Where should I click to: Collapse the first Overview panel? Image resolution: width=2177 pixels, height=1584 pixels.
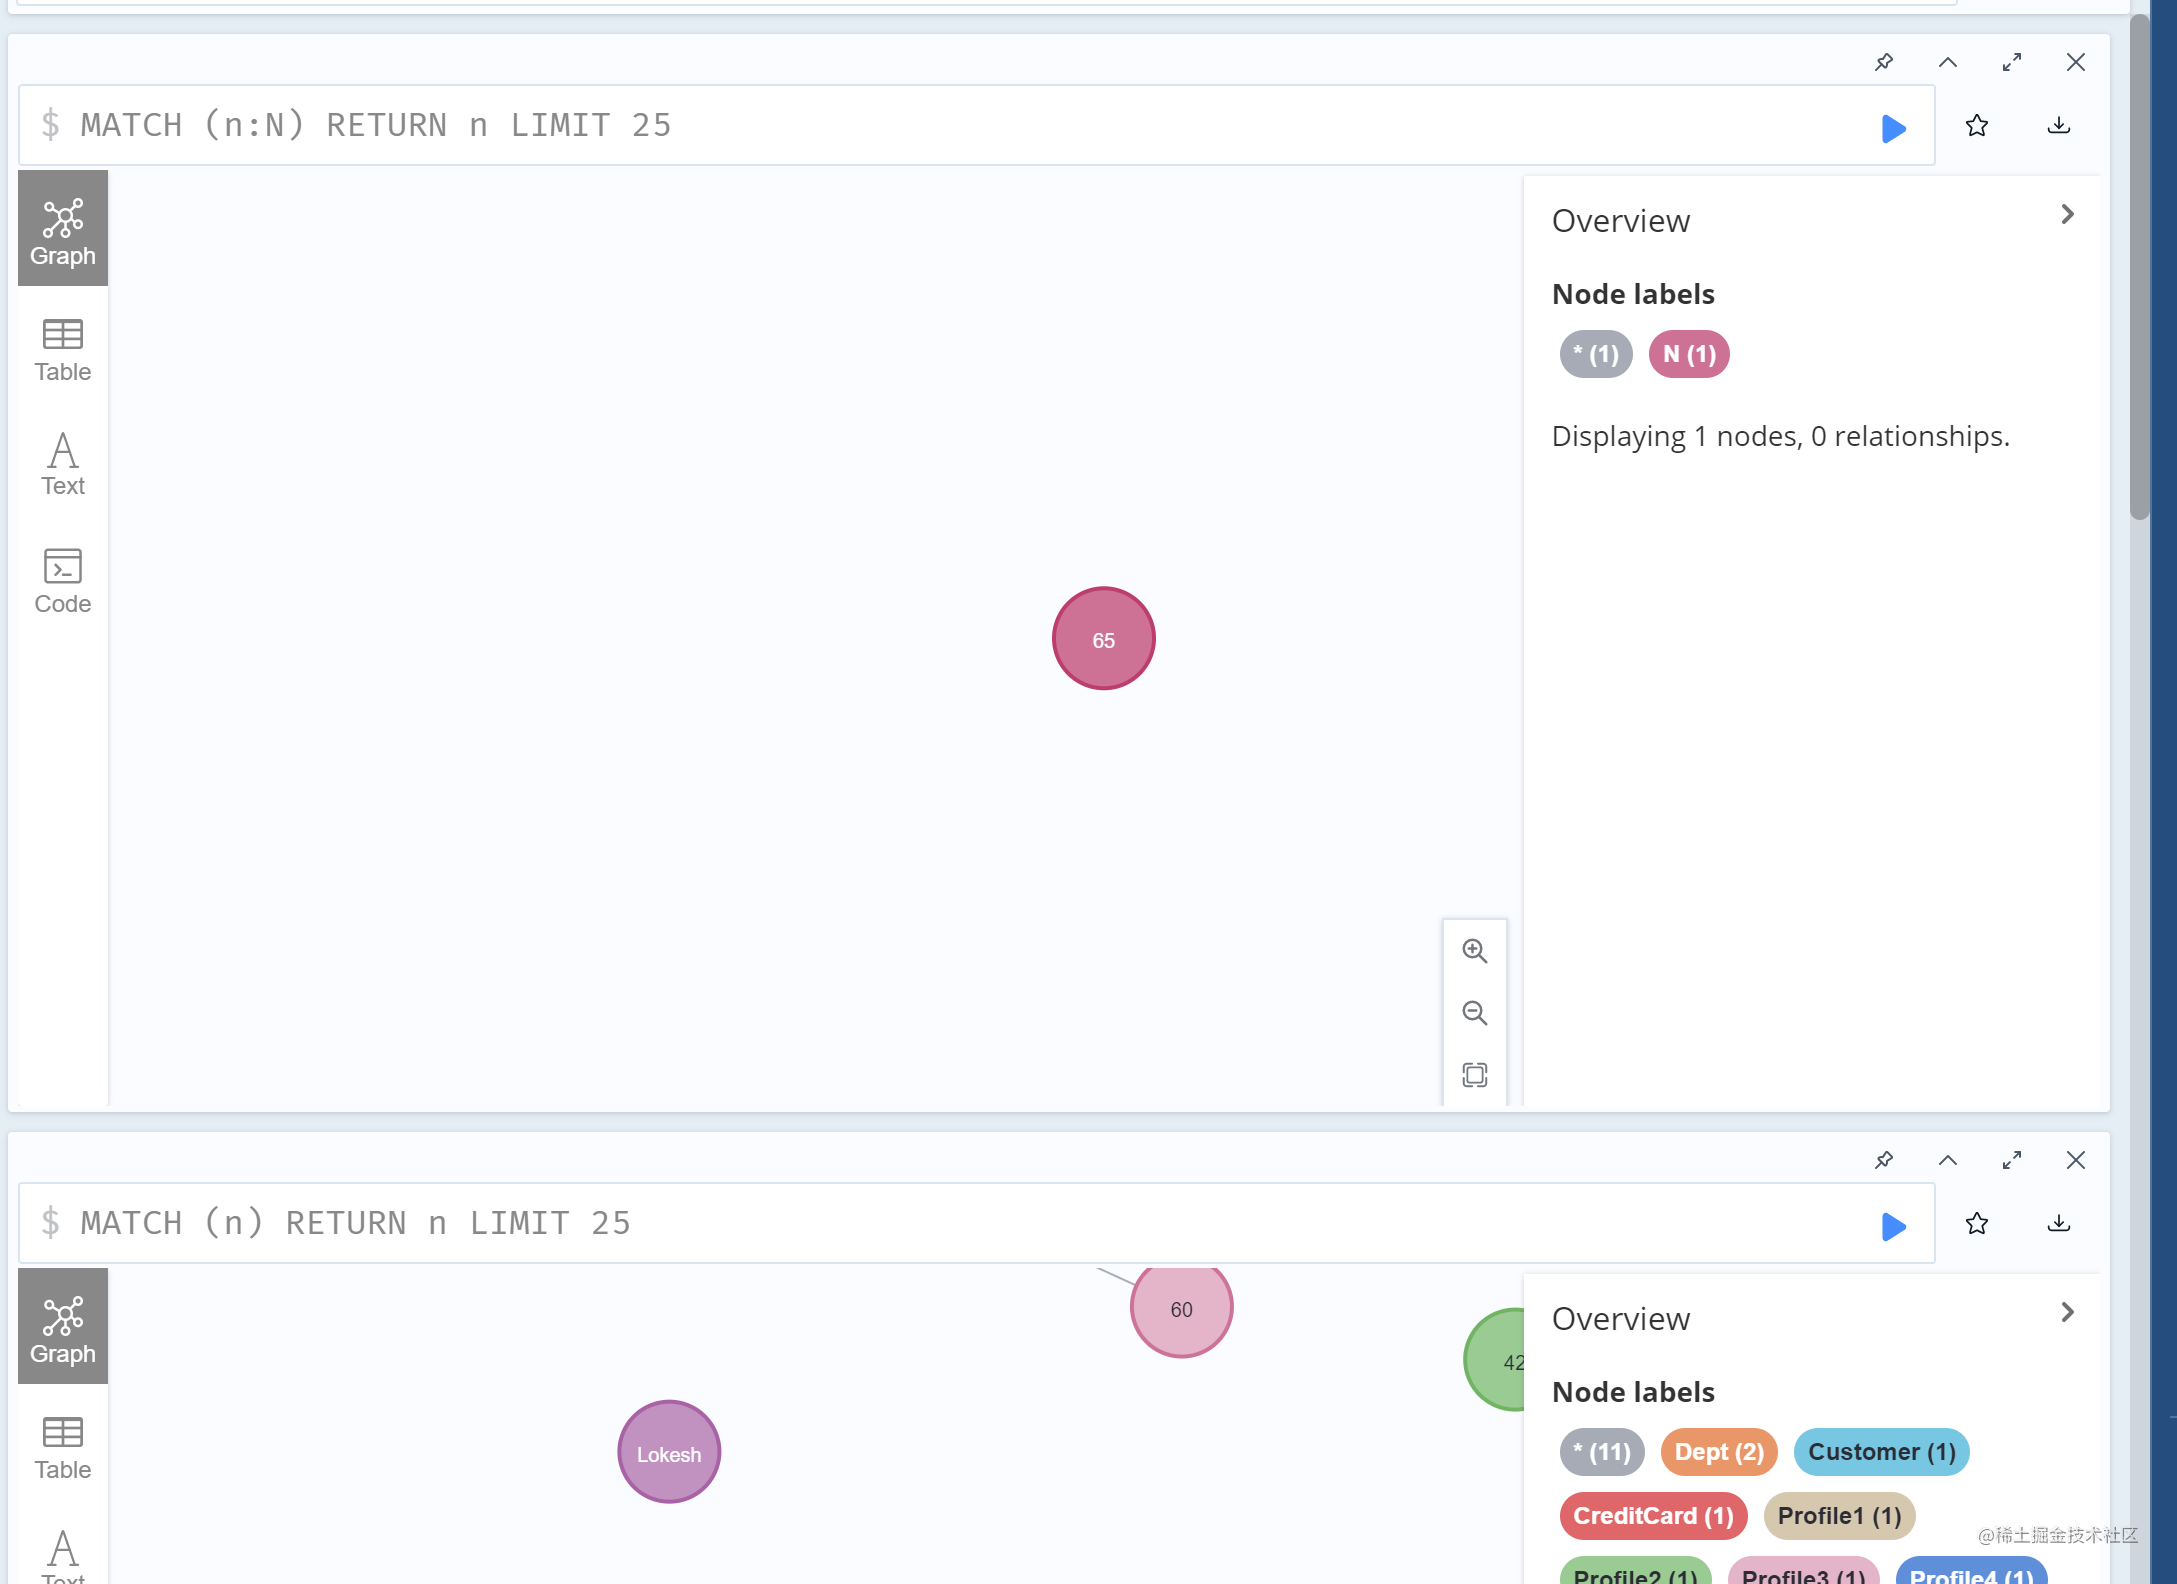2067,215
